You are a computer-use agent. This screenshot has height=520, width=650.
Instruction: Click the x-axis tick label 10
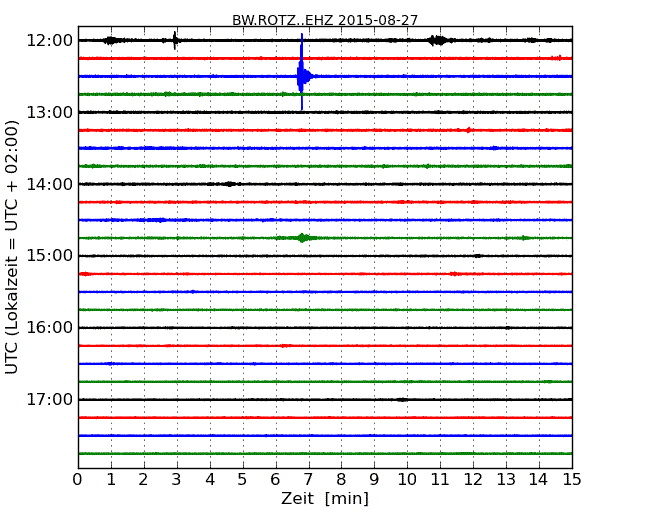tap(407, 480)
